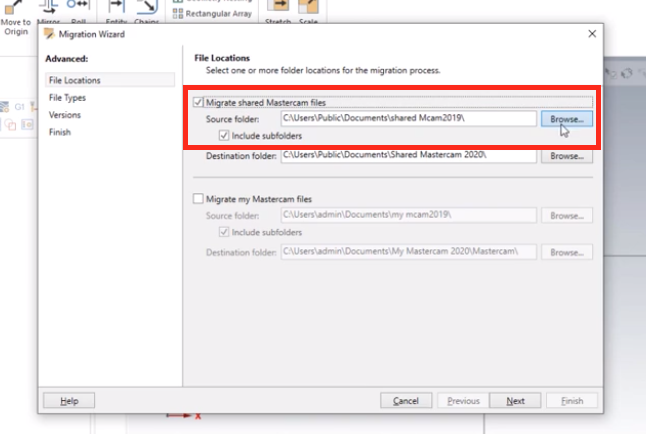Click the Previous button
Image resolution: width=646 pixels, height=434 pixels.
click(463, 401)
